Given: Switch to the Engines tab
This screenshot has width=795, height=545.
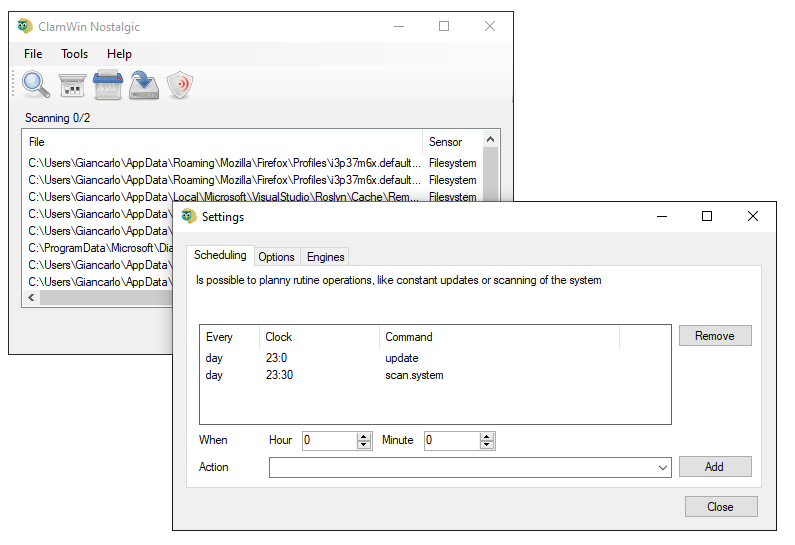Looking at the screenshot, I should (x=326, y=257).
